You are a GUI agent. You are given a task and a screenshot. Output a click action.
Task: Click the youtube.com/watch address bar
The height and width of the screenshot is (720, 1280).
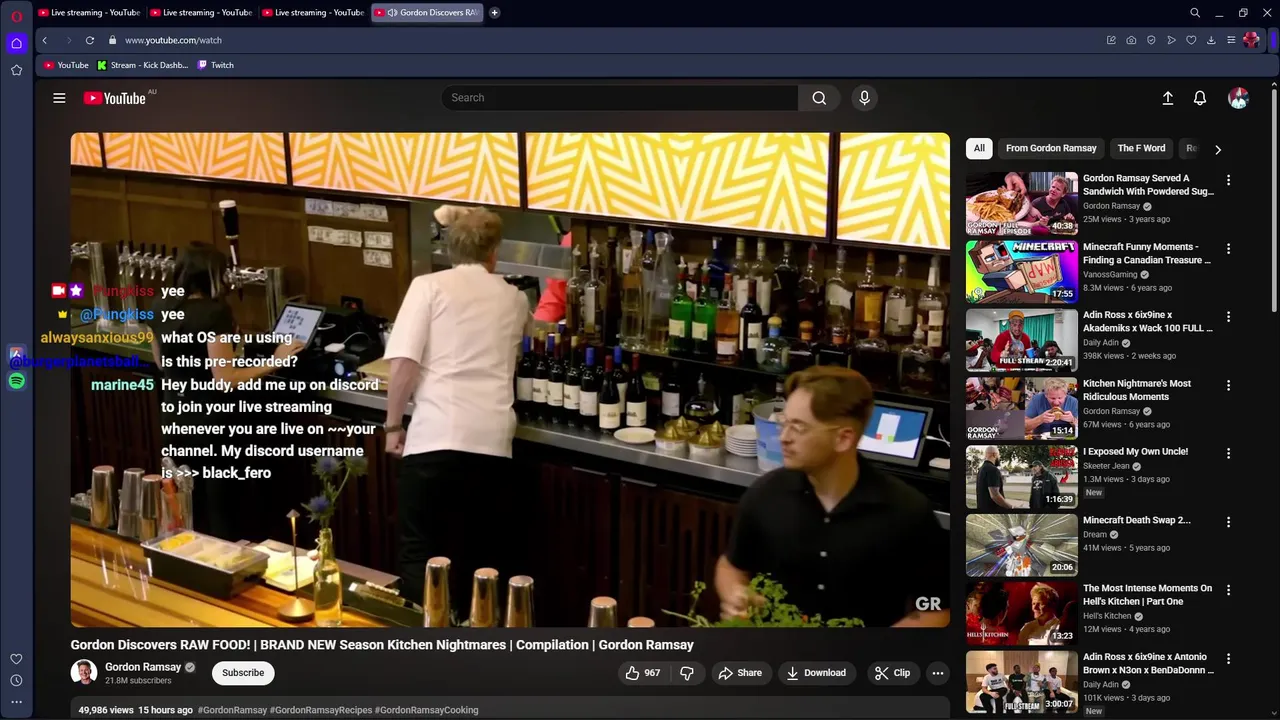[x=600, y=40]
